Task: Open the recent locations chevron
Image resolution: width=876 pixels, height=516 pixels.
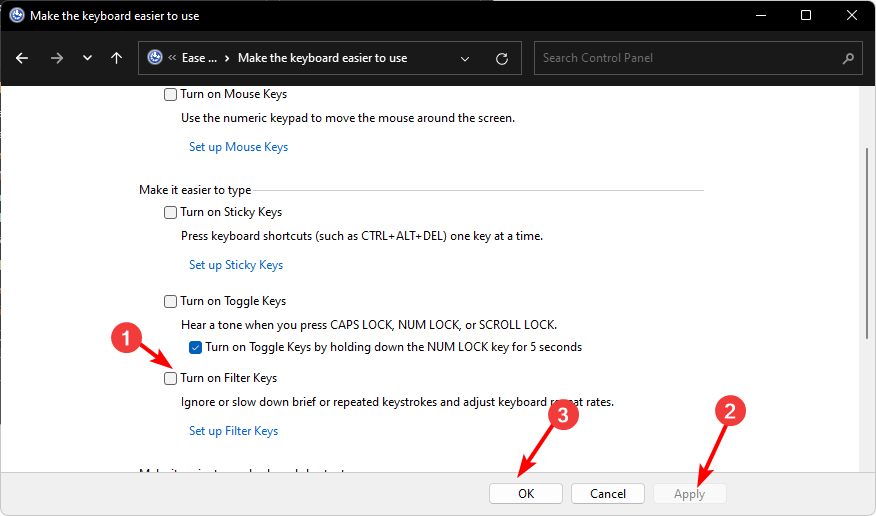Action: coord(87,58)
